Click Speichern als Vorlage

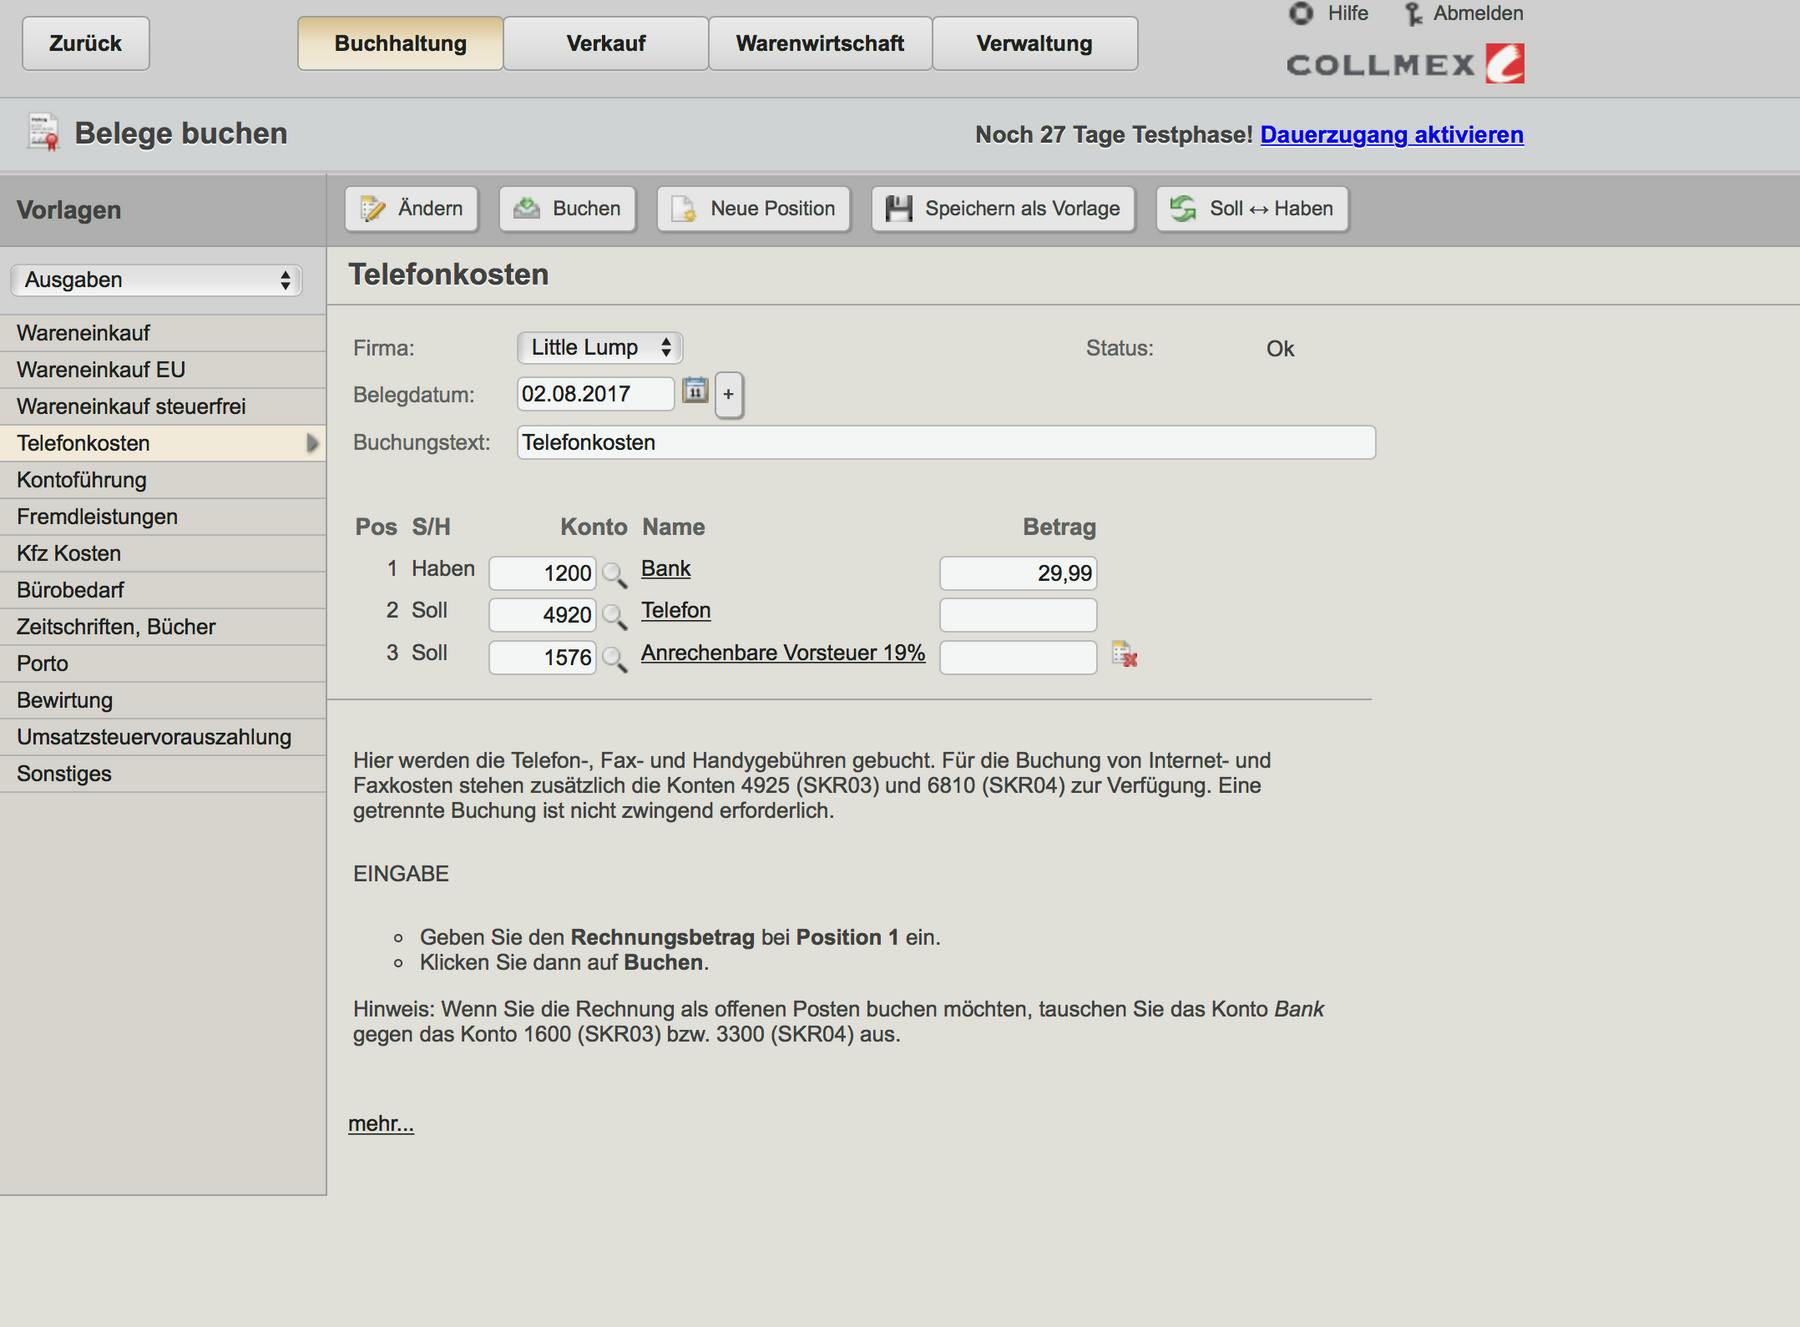pos(1003,209)
